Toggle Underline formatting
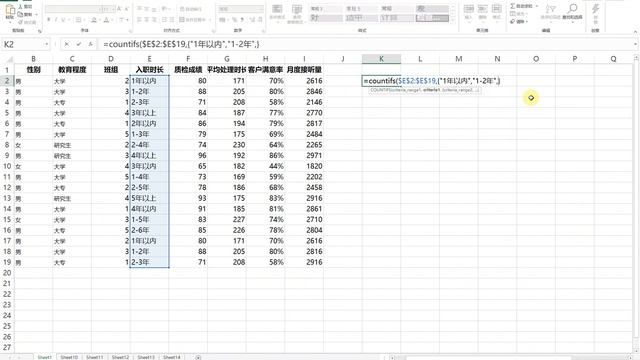The image size is (640, 360). (x=63, y=20)
